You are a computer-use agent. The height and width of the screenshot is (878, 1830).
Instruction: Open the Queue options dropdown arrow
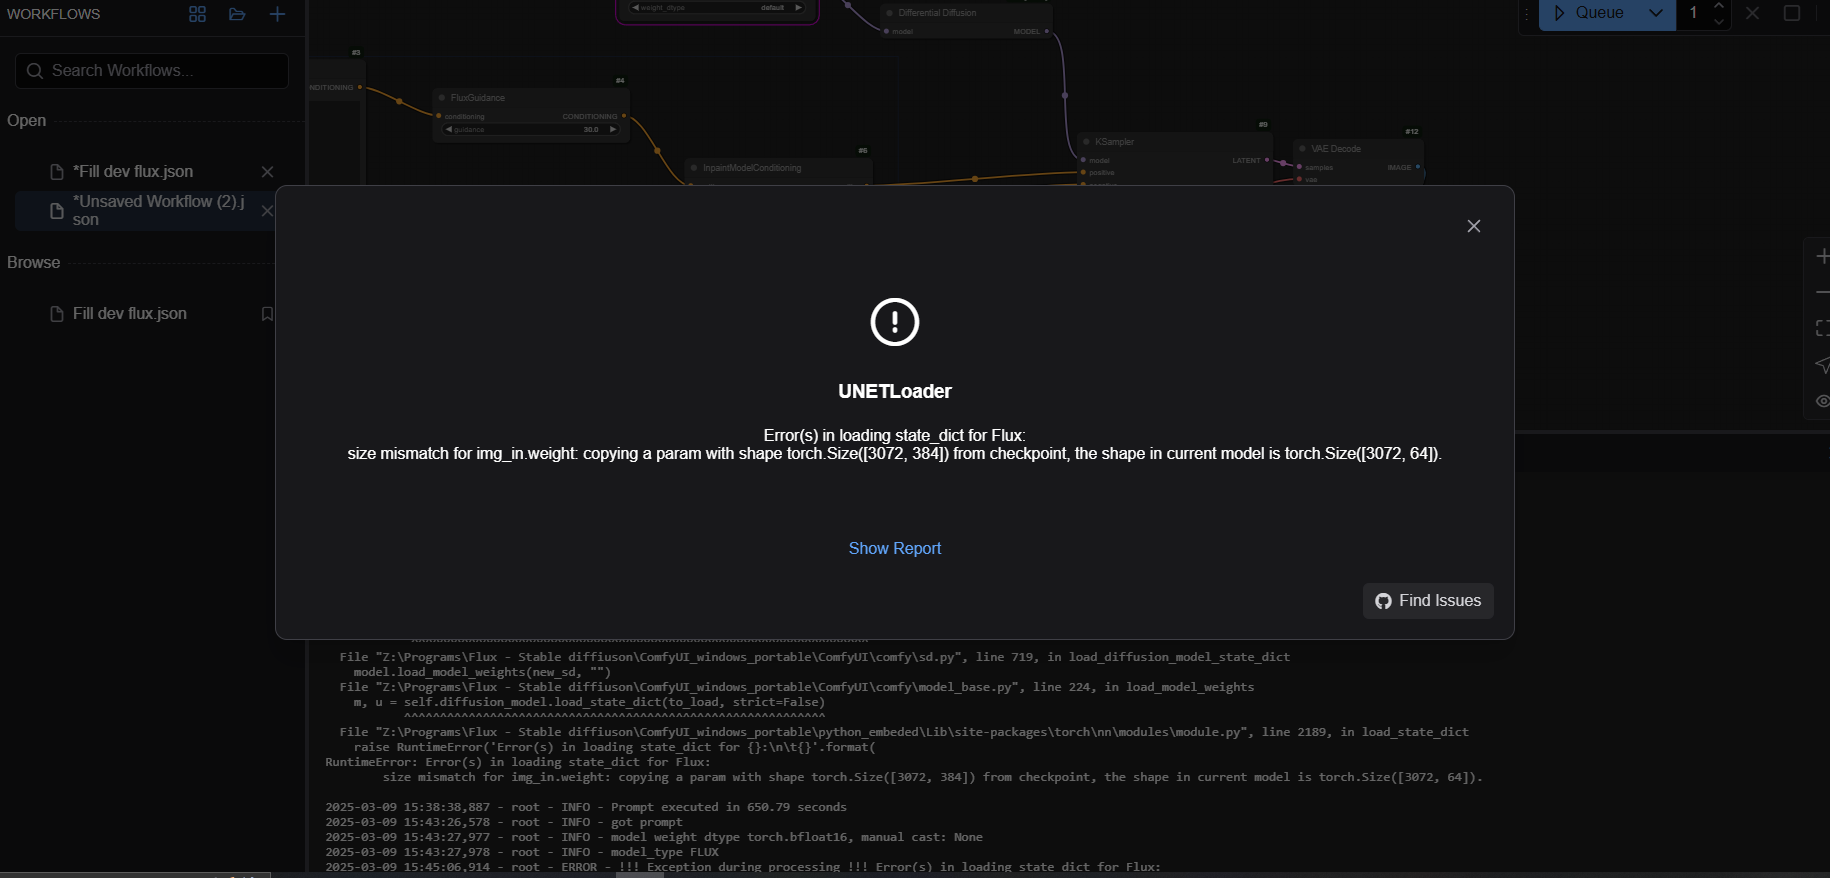[1656, 13]
